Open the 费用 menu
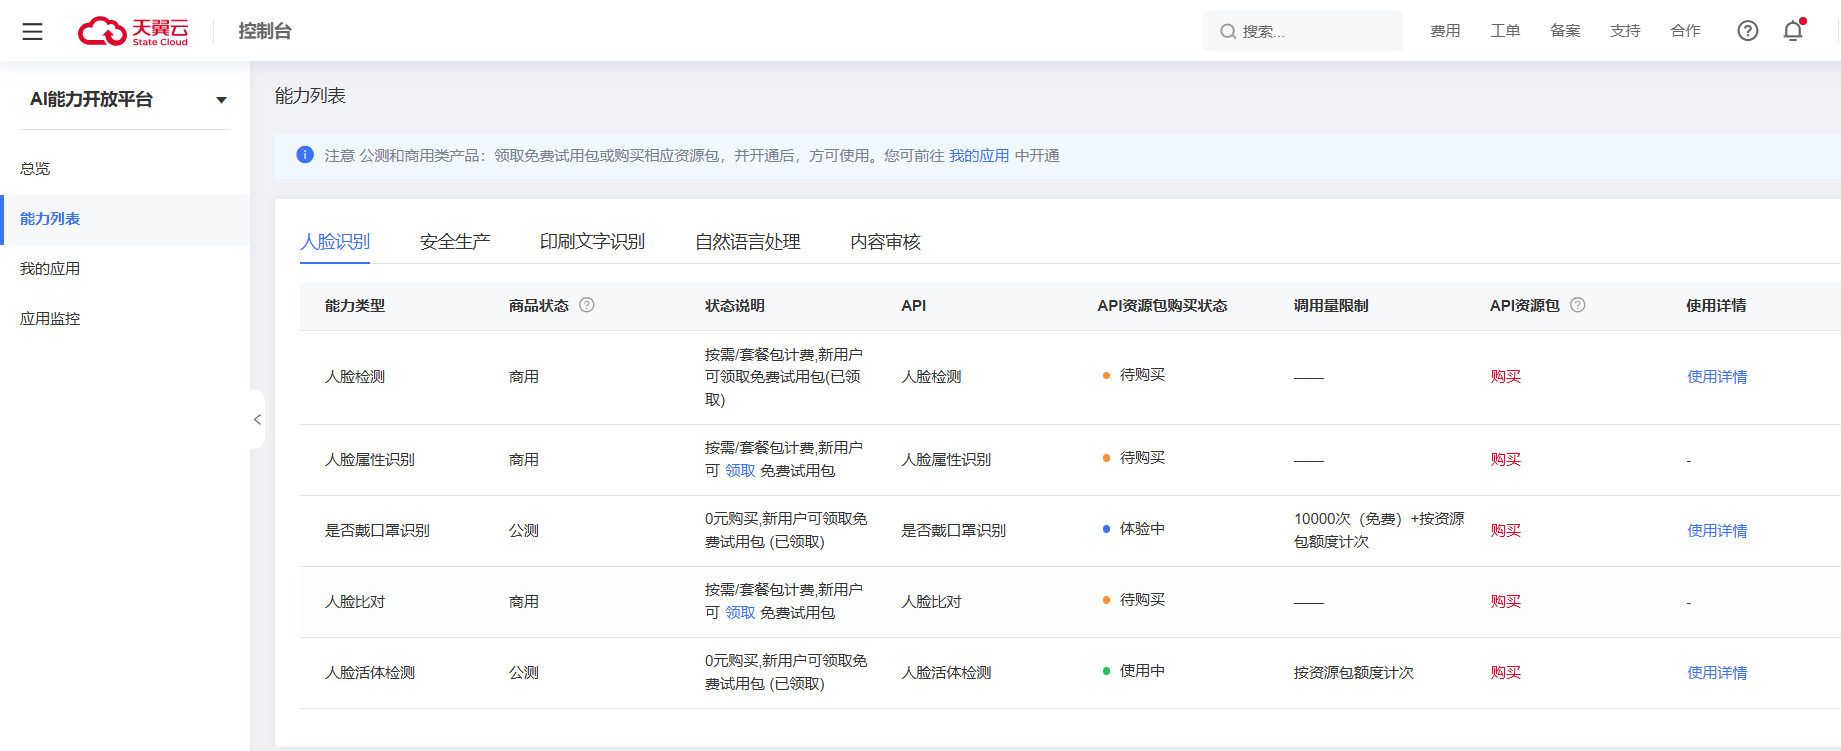This screenshot has height=751, width=1841. (x=1445, y=31)
